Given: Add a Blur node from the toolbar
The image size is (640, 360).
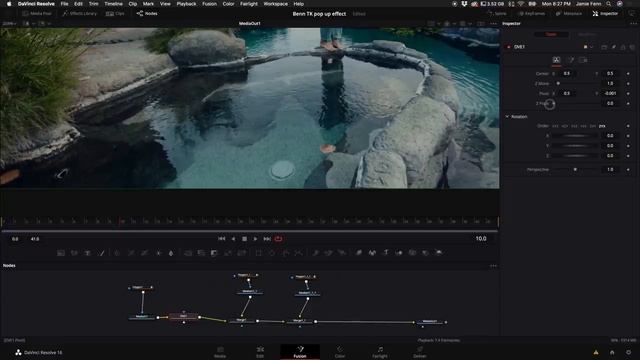Looking at the screenshot, I should pyautogui.click(x=171, y=253).
